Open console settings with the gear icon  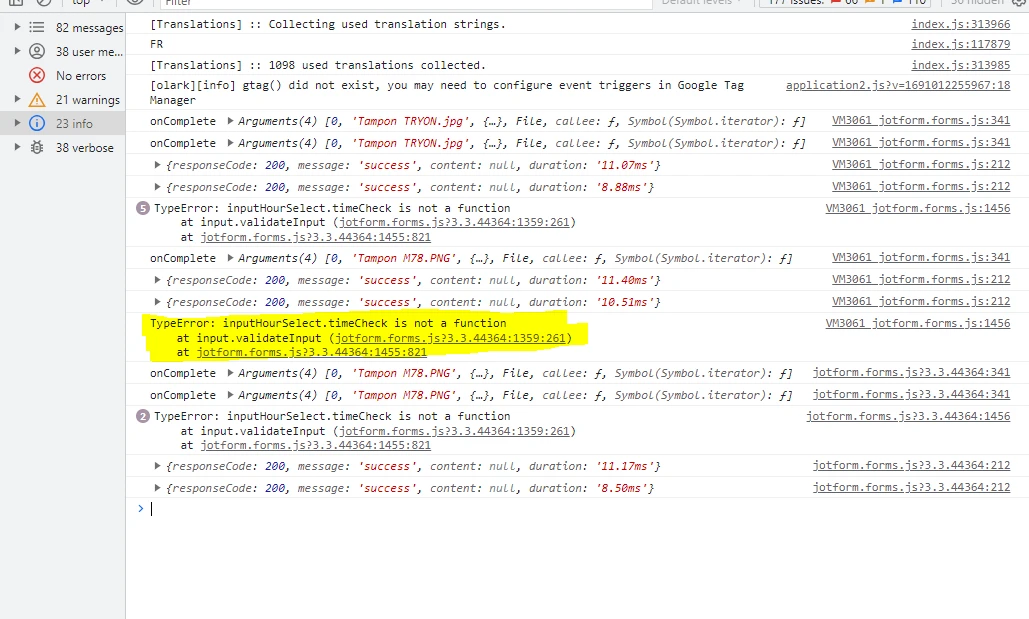click(1018, 3)
